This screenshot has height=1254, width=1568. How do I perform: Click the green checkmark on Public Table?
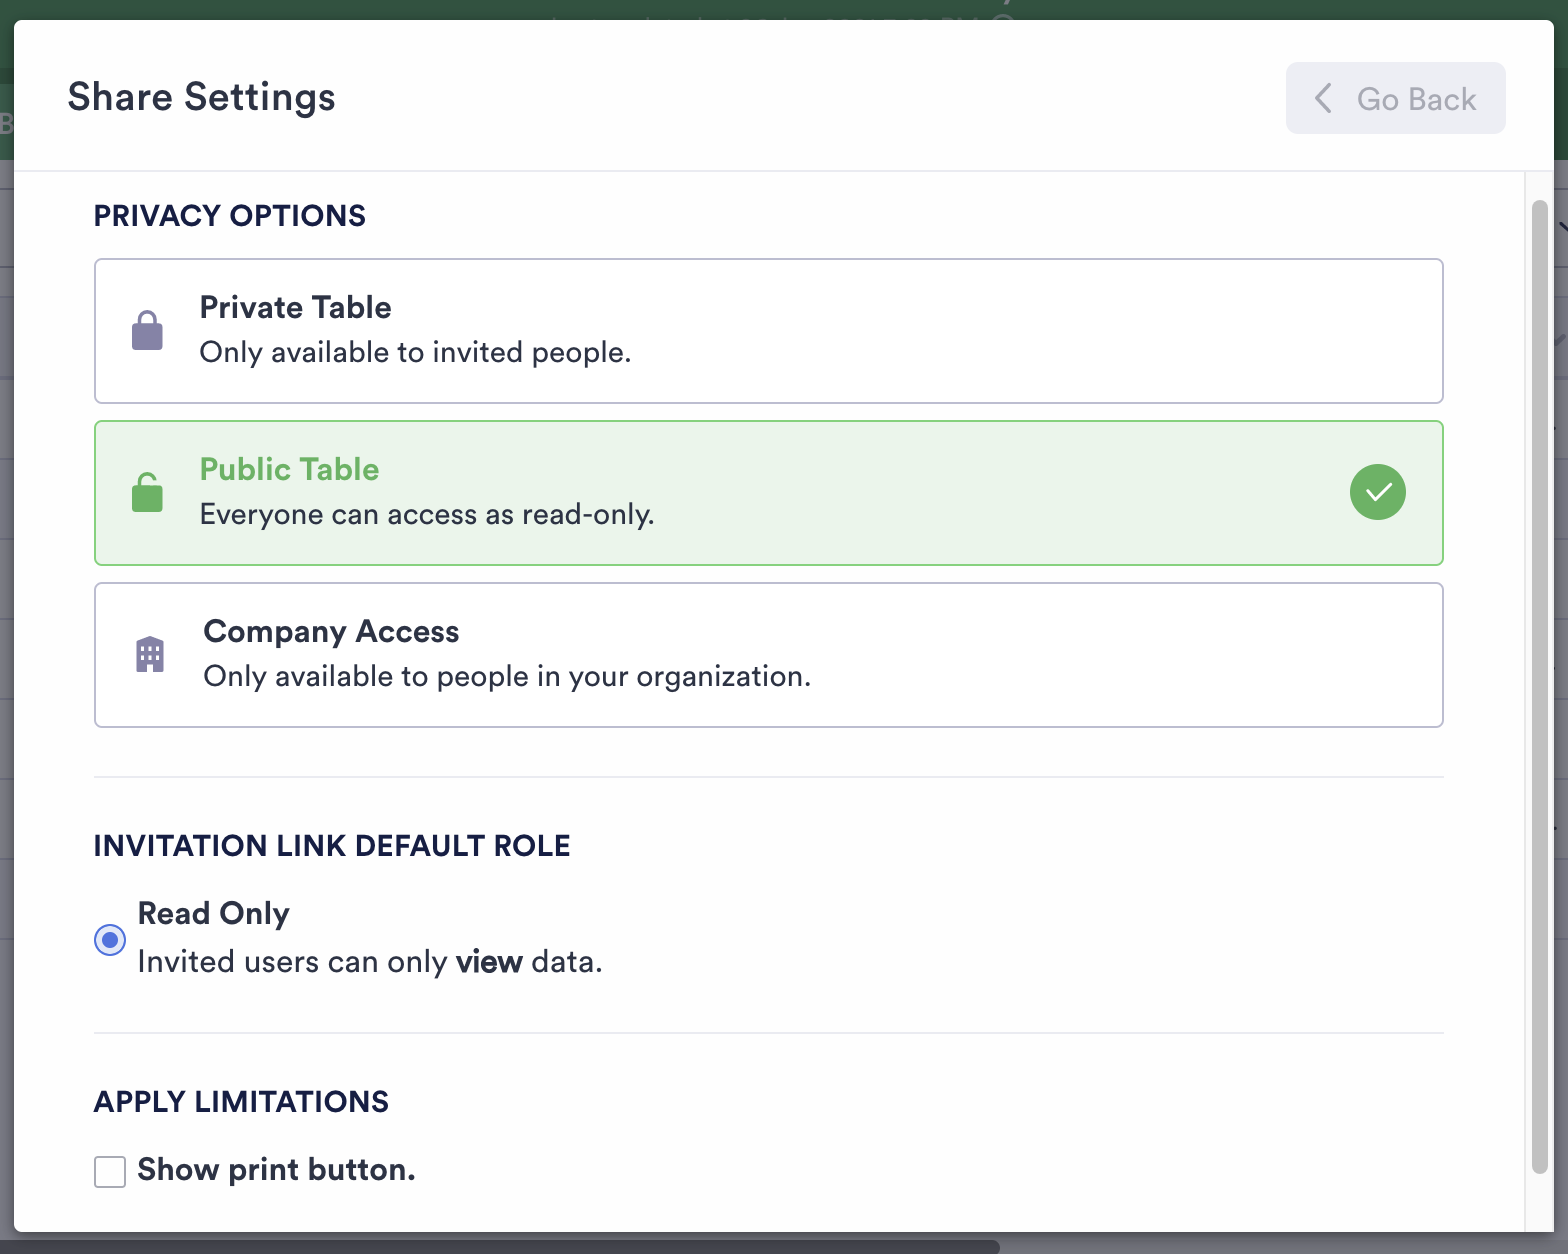click(x=1377, y=492)
